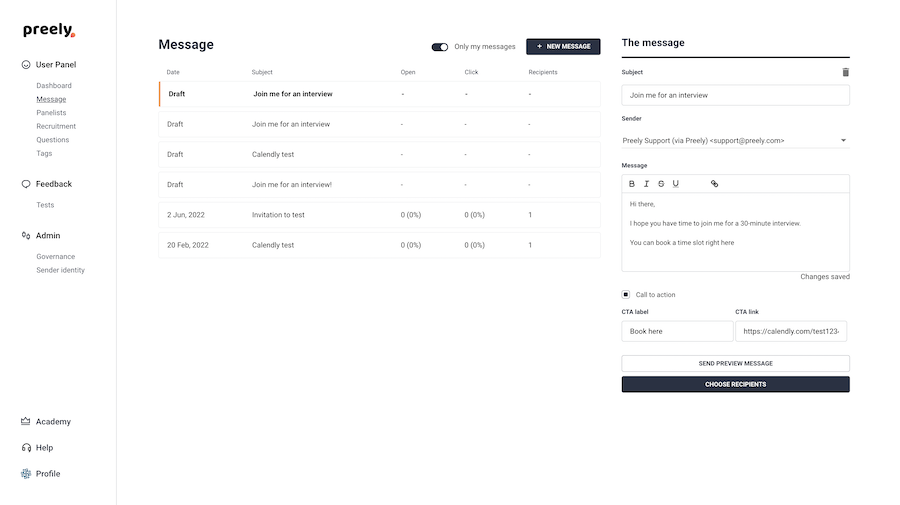900x505 pixels.
Task: Open the Help section
Action: pos(44,448)
